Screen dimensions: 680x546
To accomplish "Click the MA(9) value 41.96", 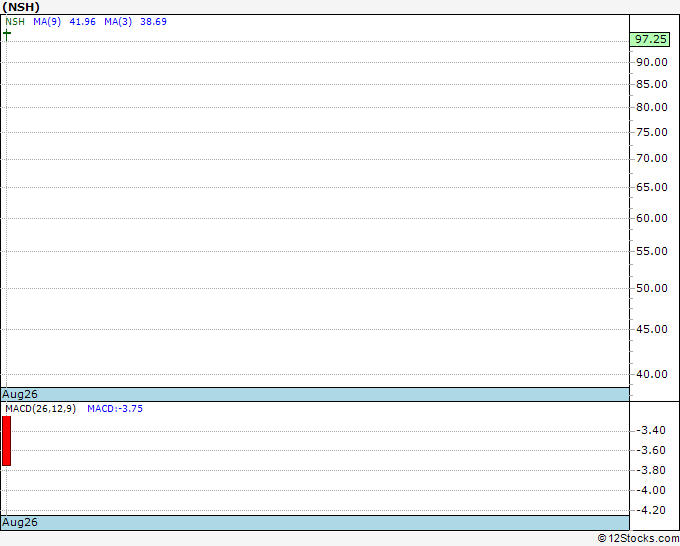I will 82,22.
